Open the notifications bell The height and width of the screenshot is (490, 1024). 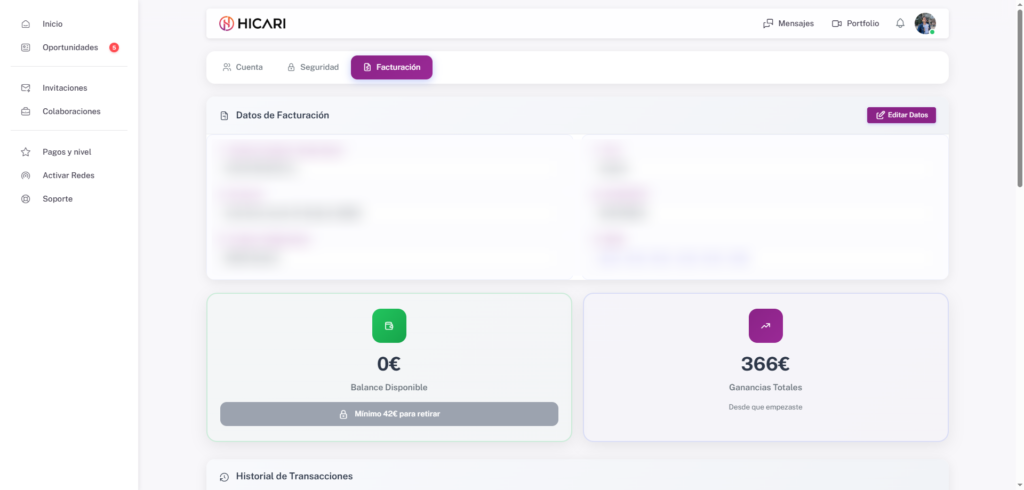(x=900, y=23)
